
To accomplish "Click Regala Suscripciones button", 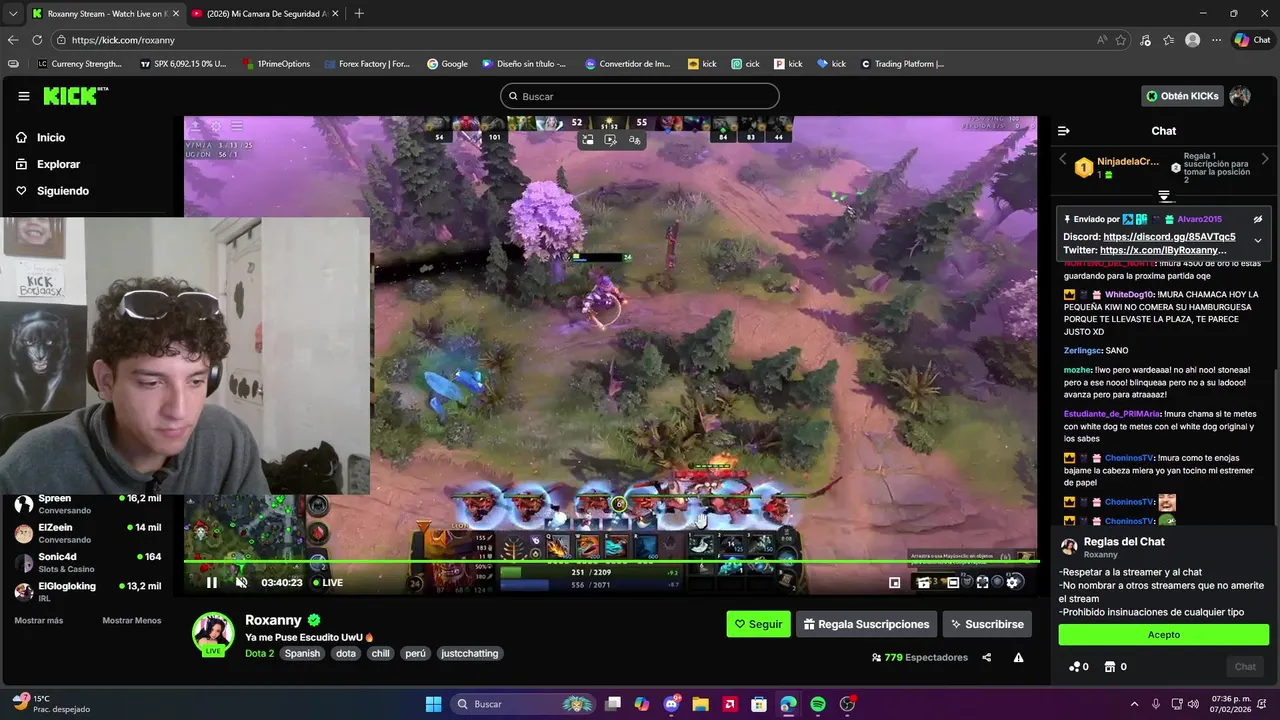I will 866,624.
